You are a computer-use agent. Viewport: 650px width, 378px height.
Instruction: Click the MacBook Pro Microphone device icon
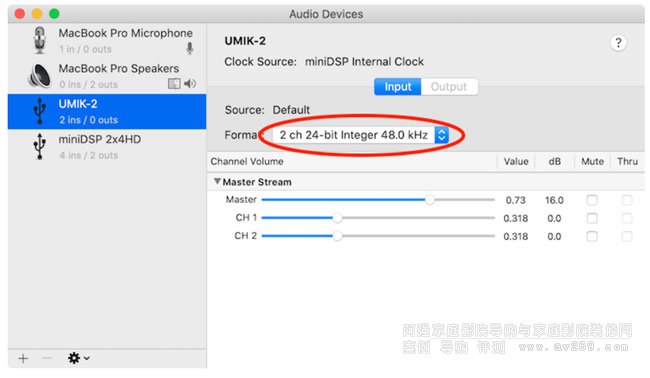pos(40,40)
